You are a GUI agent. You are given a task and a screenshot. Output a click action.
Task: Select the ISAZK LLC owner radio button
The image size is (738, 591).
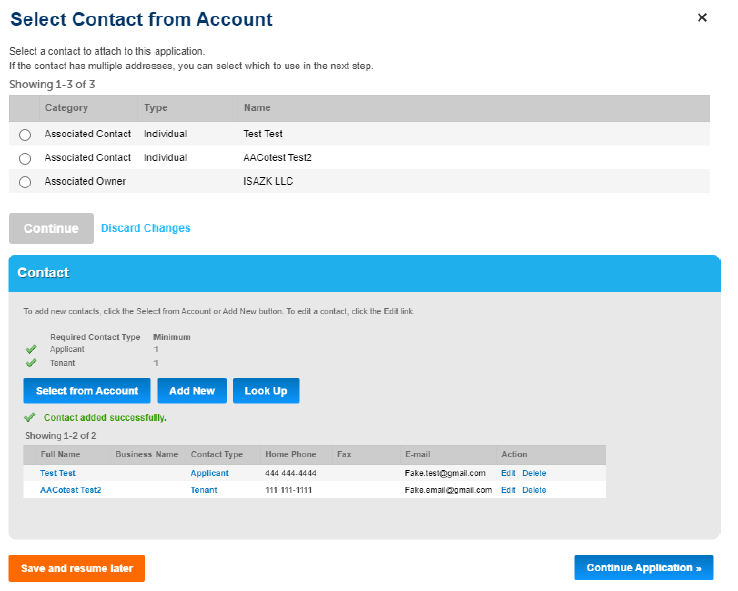25,183
